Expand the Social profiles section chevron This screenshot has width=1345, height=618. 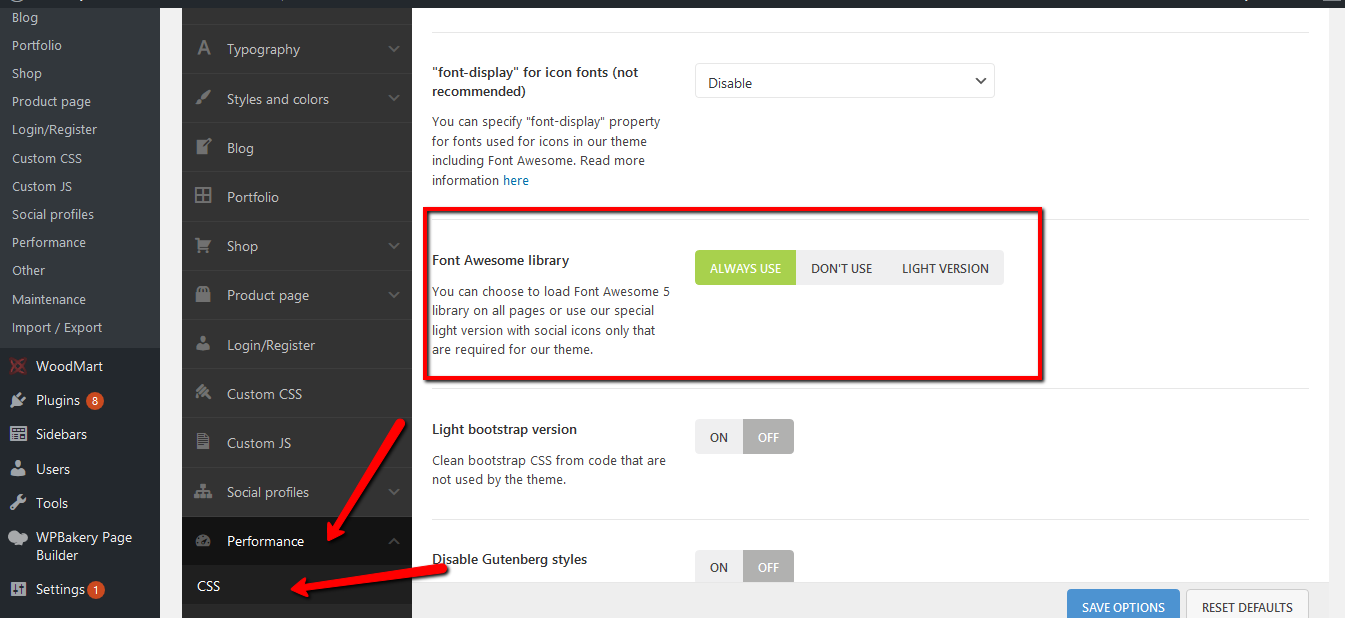(x=394, y=492)
